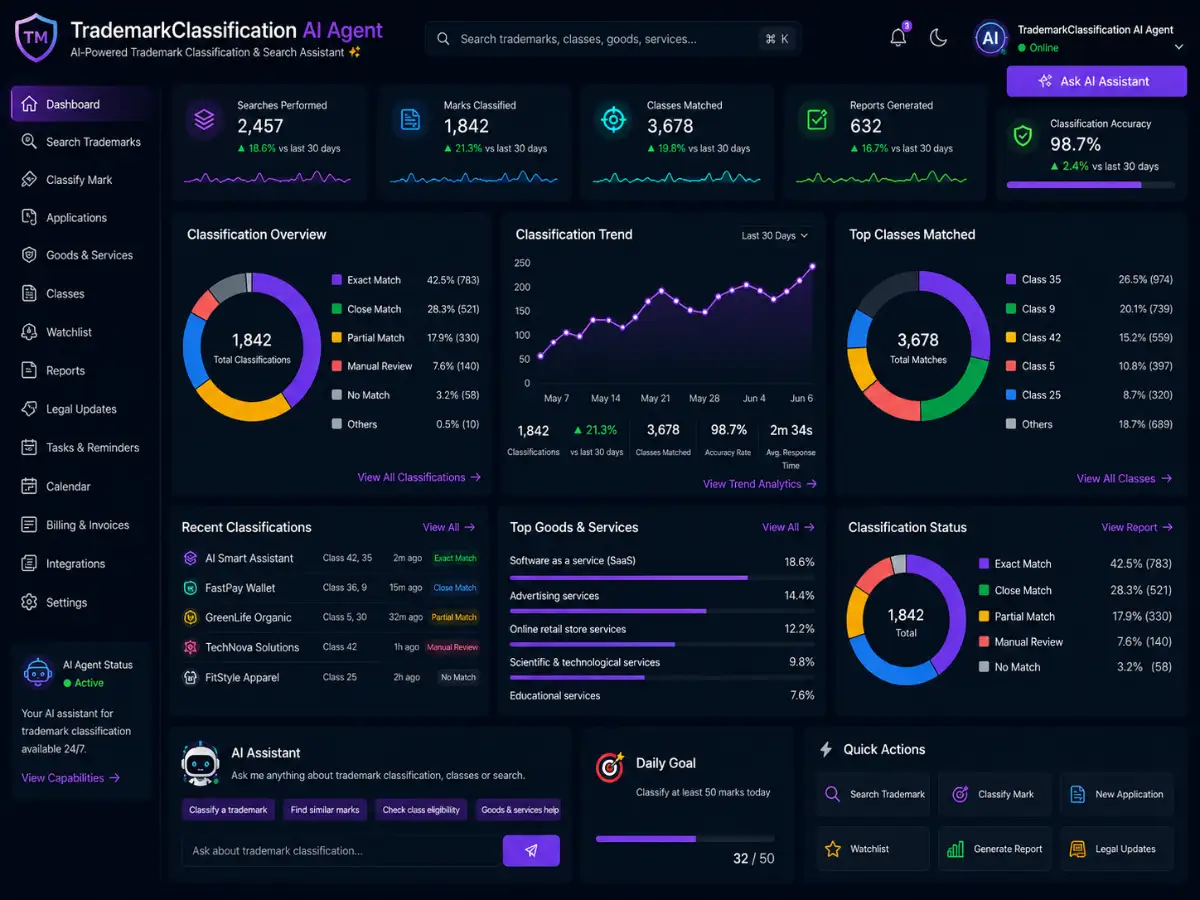Click the Goods & services help chip
This screenshot has height=900, width=1200.
[x=519, y=810]
